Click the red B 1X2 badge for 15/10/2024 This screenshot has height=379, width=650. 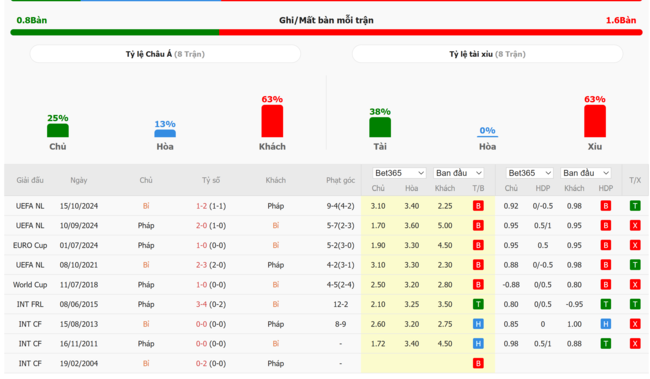(478, 206)
